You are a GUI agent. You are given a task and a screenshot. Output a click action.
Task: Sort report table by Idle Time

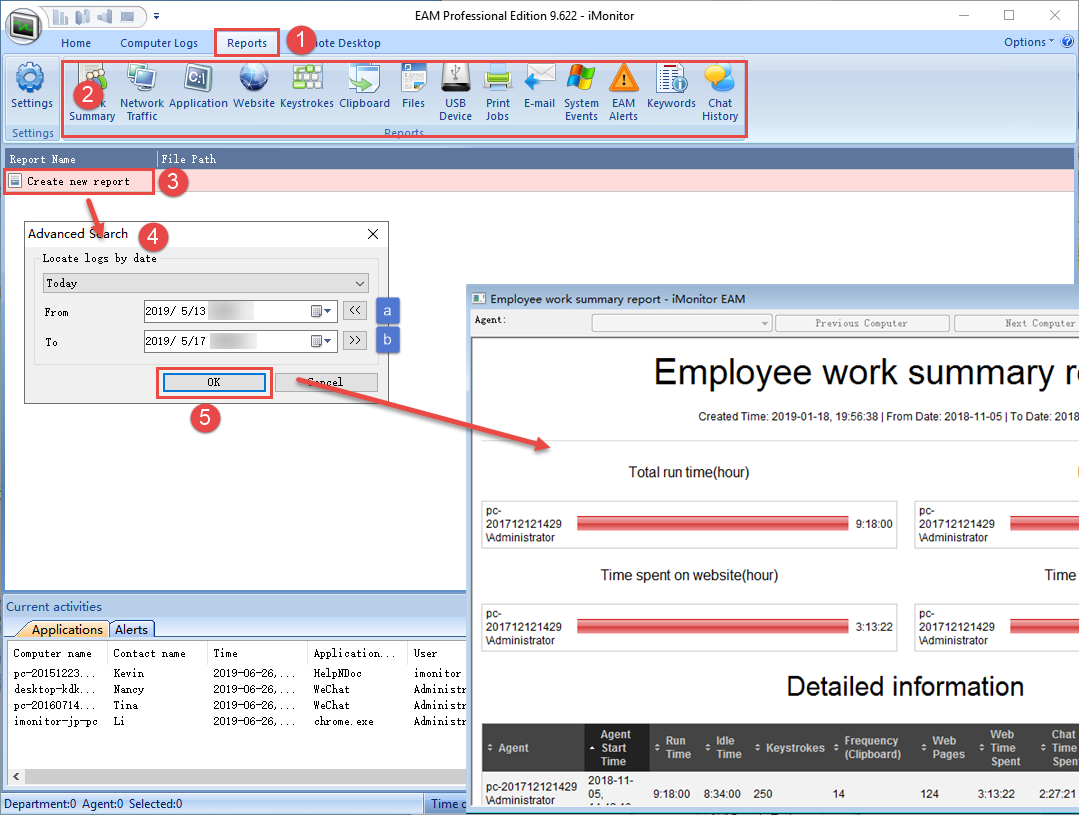point(725,748)
